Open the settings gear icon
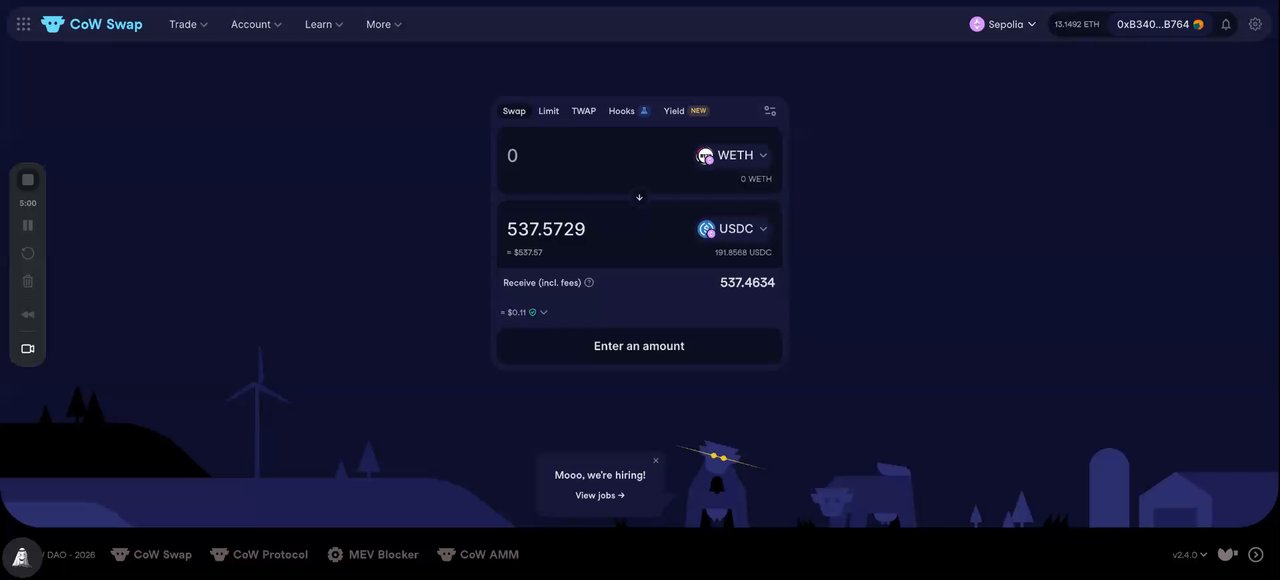The height and width of the screenshot is (580, 1280). pyautogui.click(x=1255, y=24)
